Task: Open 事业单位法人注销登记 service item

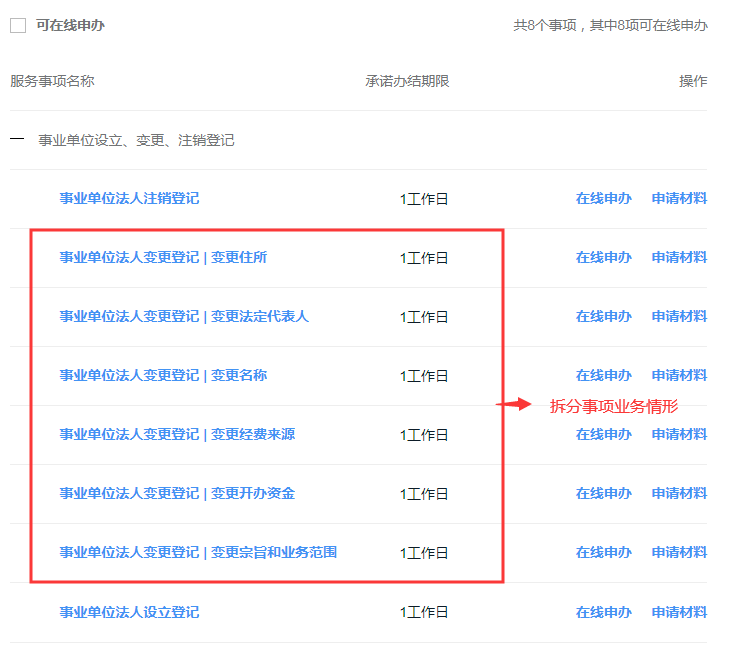Action: click(x=129, y=198)
